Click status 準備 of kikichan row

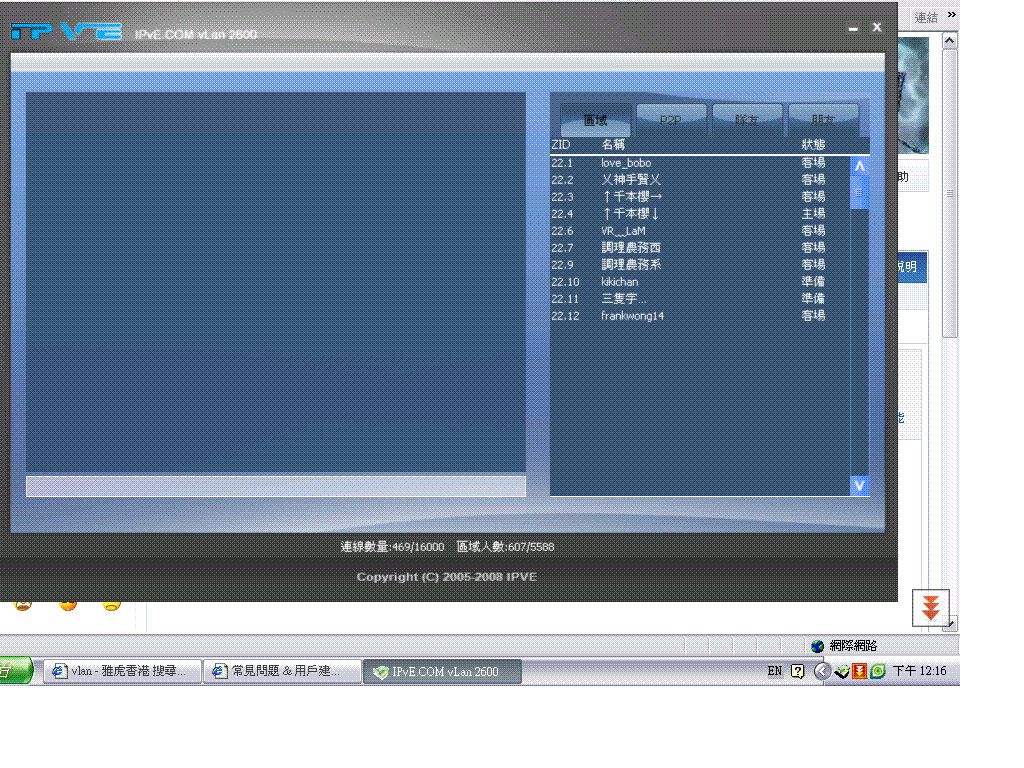point(813,281)
